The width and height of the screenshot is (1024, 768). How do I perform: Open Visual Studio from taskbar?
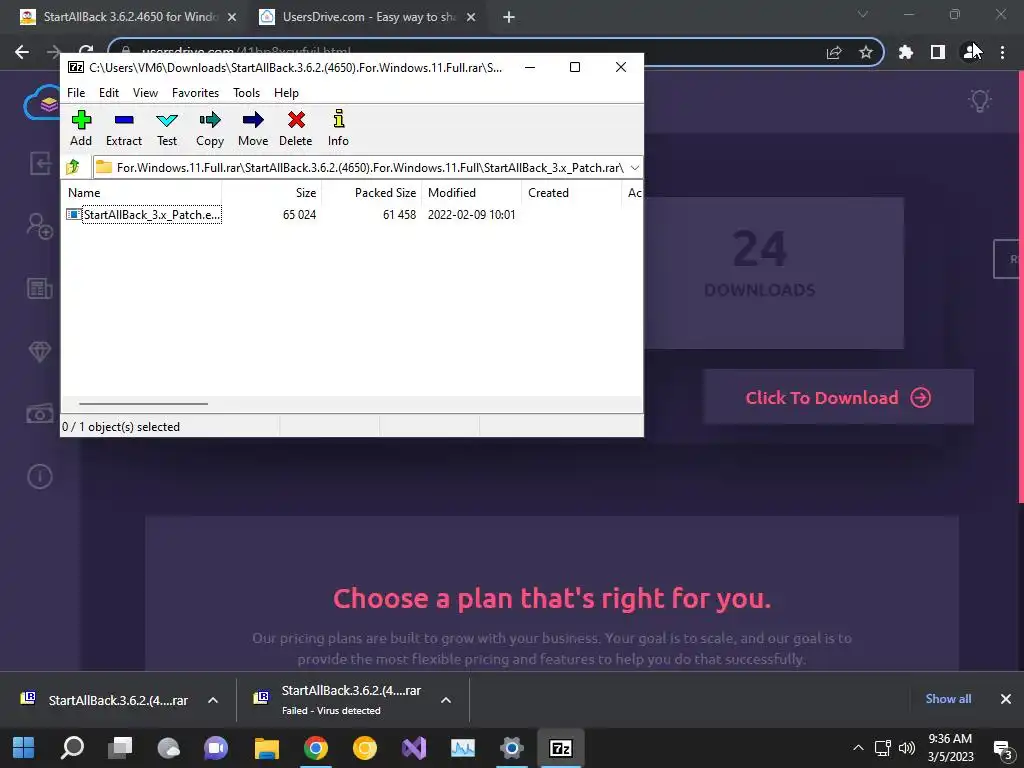pyautogui.click(x=413, y=748)
